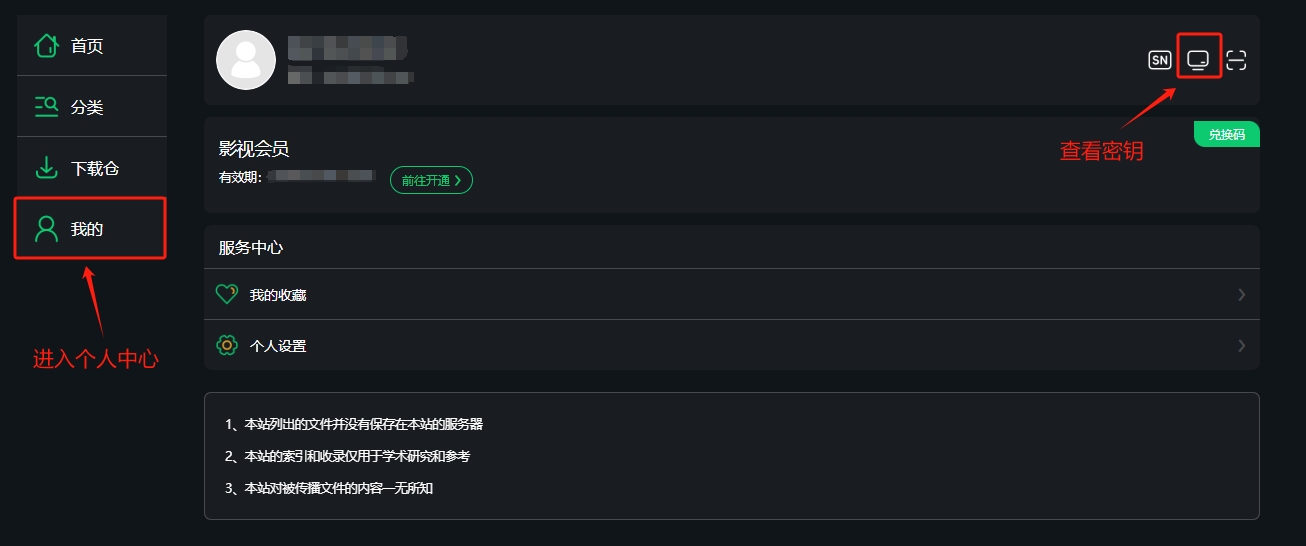
Task: Open the key viewer screen icon
Action: click(1198, 60)
